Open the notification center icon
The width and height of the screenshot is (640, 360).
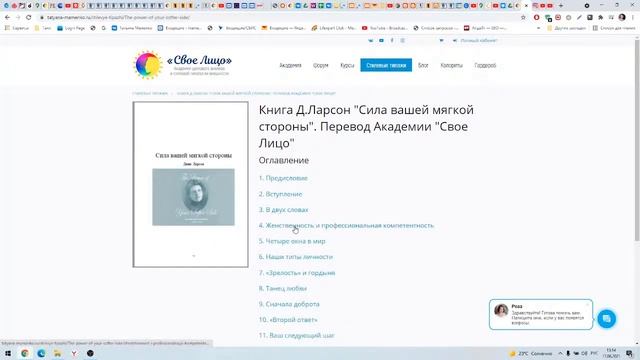point(629,353)
